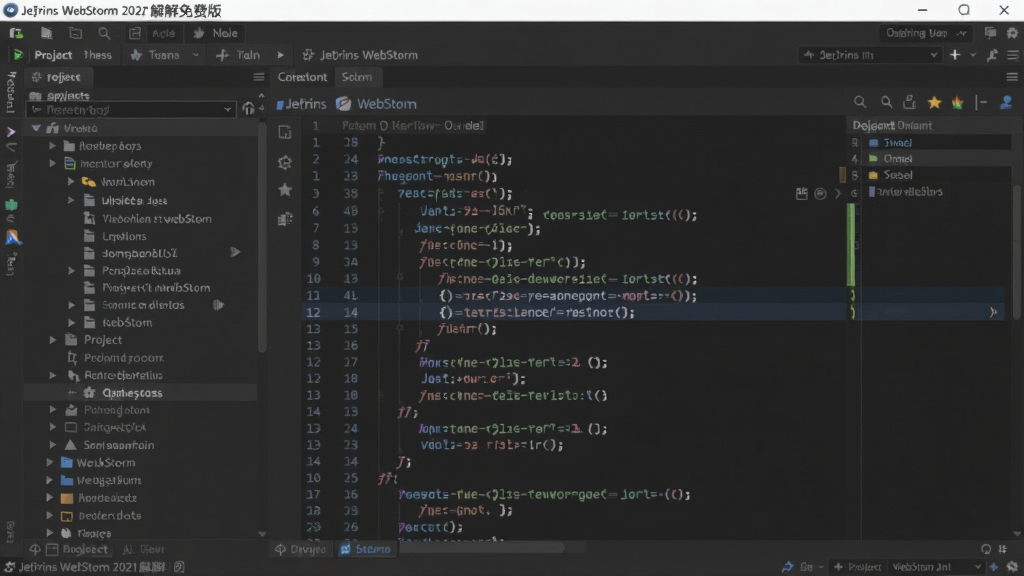Screen dimensions: 1024x576
Task: Click the puzzle-piece icon in the editor gutter
Action: [285, 219]
